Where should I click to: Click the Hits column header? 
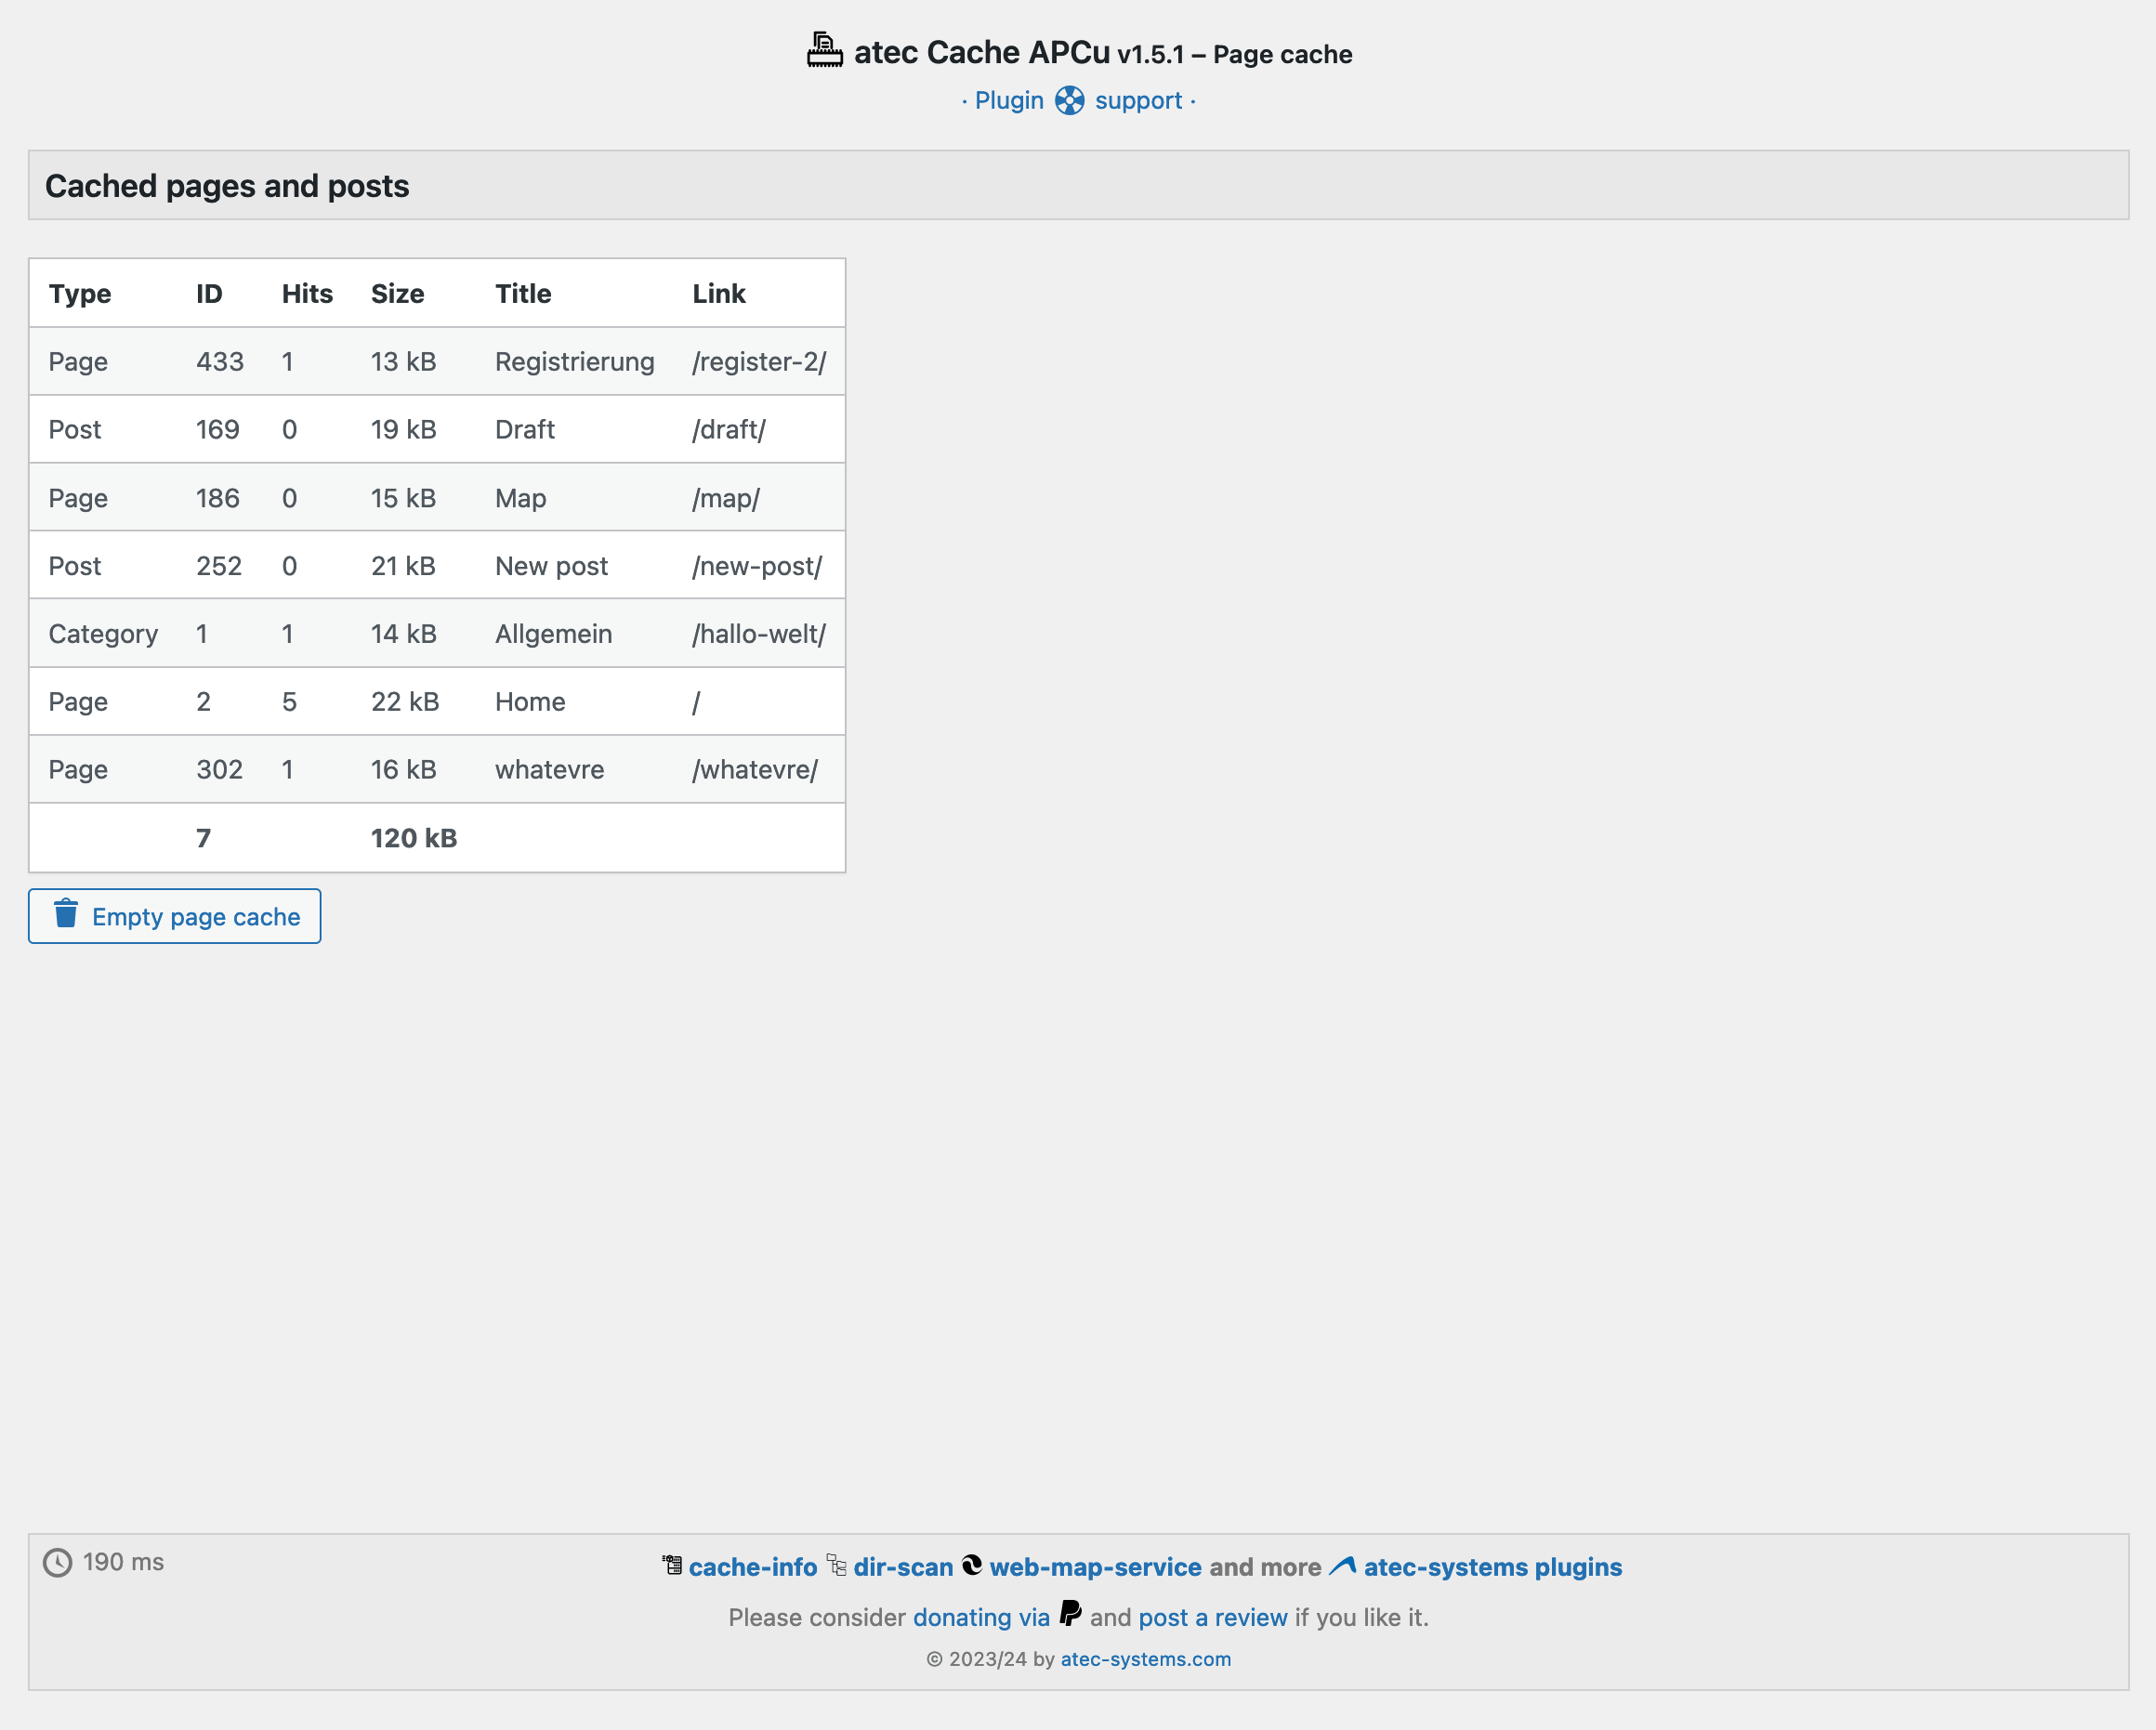pyautogui.click(x=307, y=294)
